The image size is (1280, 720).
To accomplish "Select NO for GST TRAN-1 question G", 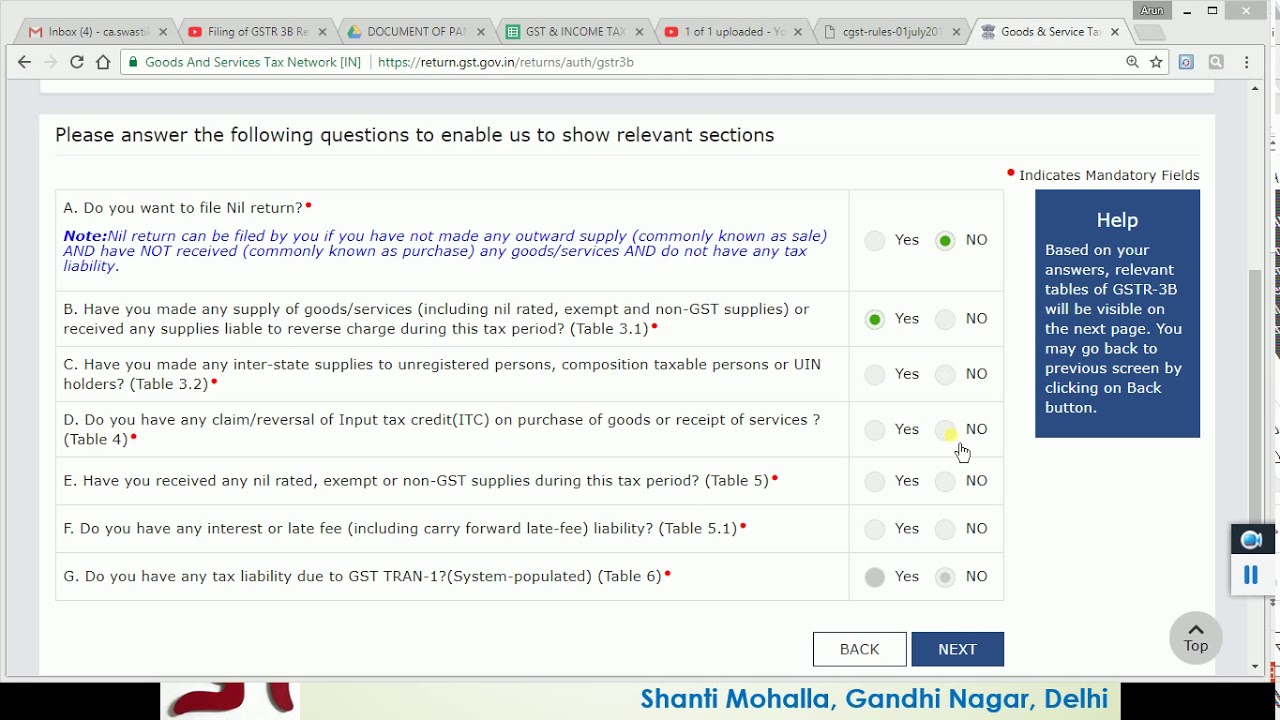I will click(945, 577).
